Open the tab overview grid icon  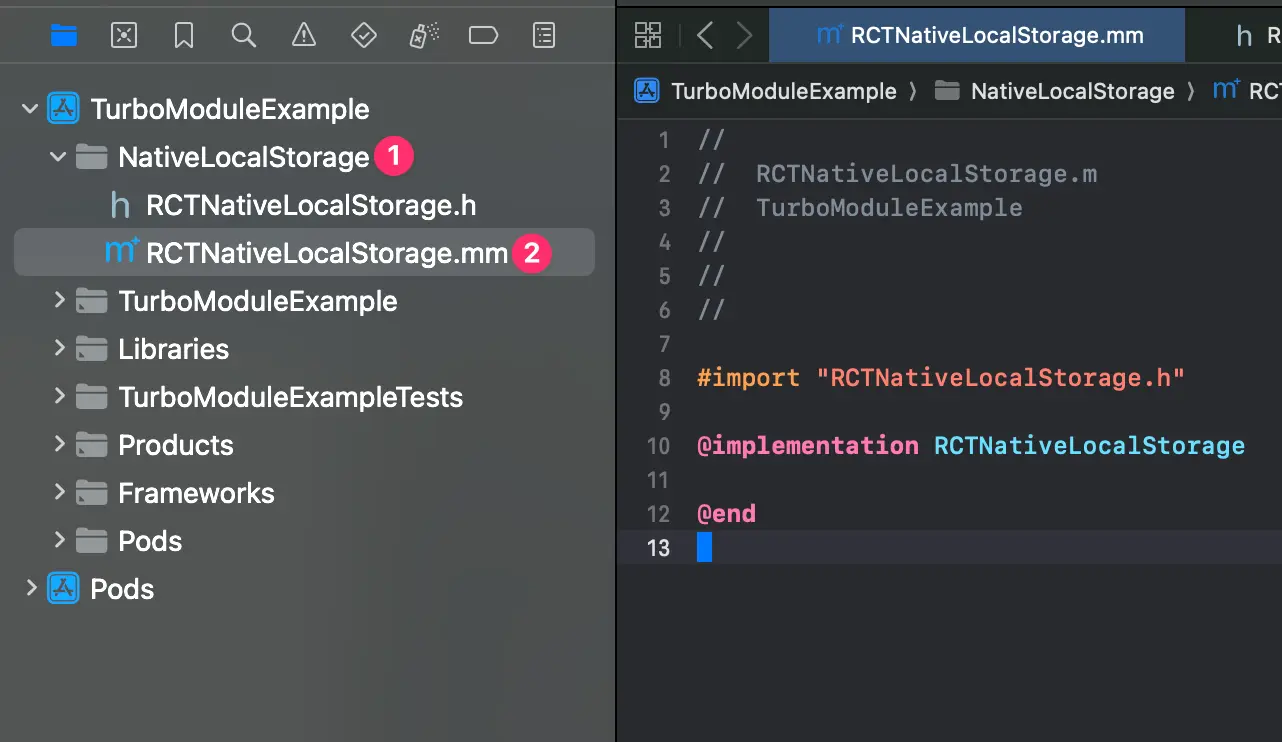(647, 35)
